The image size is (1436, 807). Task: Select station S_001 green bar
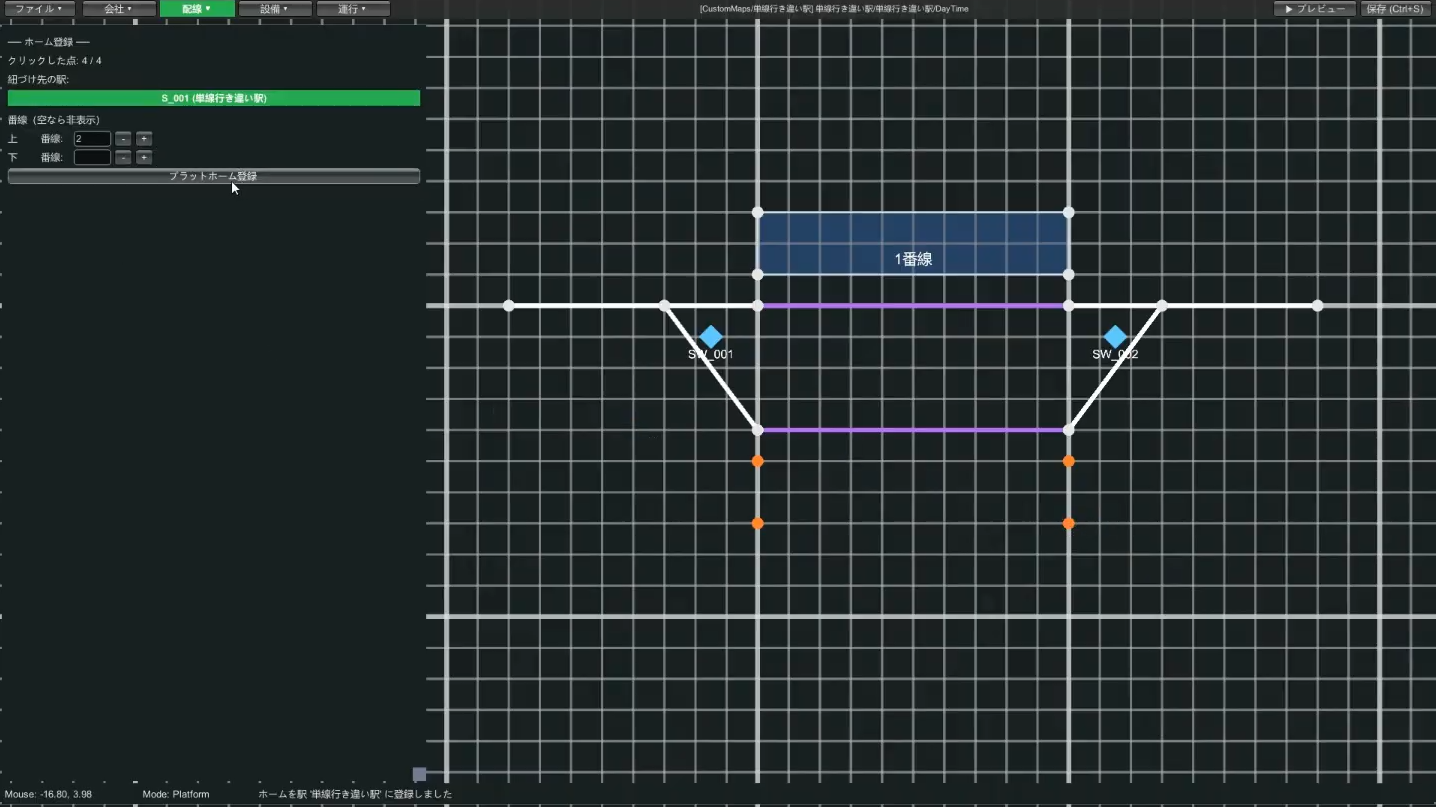point(214,98)
